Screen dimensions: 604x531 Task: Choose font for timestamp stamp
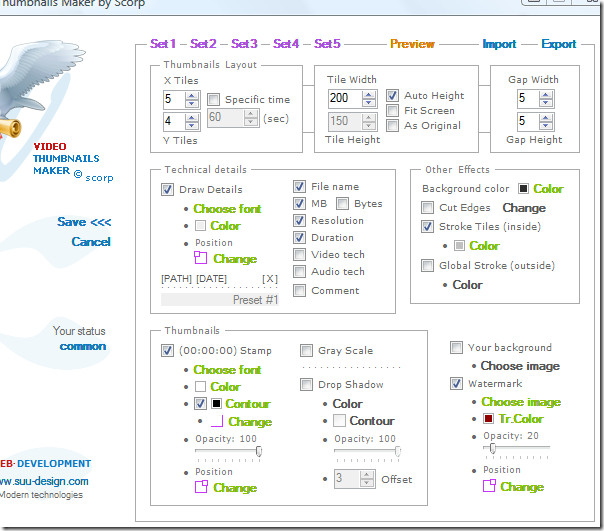tap(227, 370)
